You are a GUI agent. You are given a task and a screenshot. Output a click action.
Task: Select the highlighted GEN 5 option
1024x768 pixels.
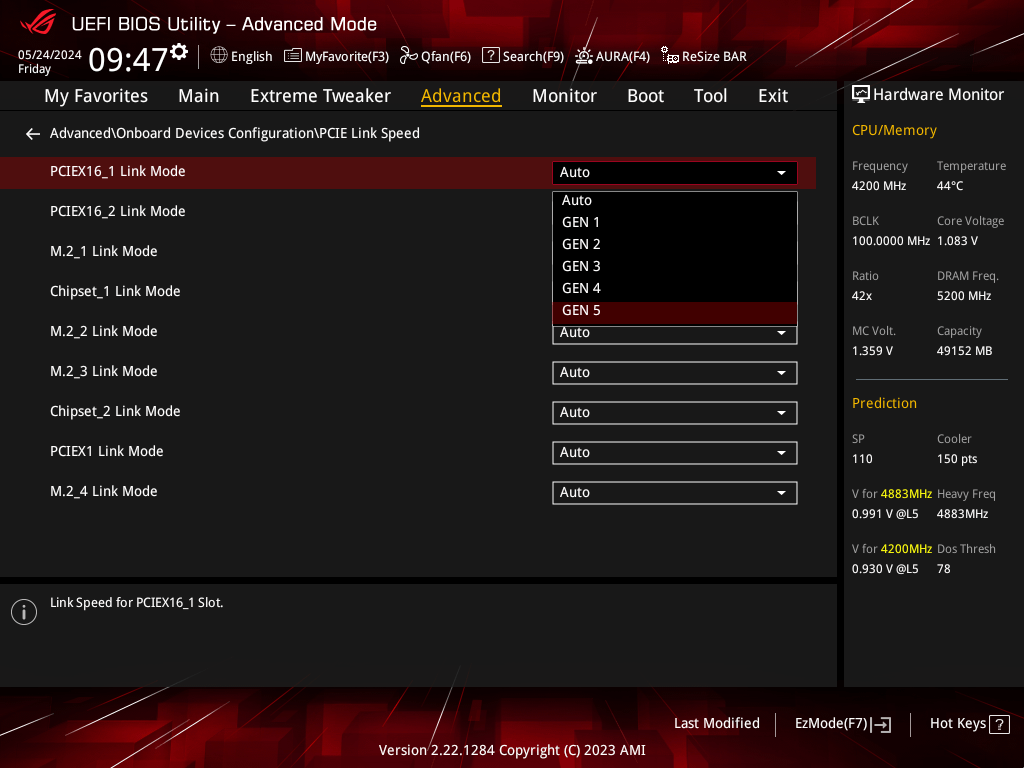pos(675,312)
